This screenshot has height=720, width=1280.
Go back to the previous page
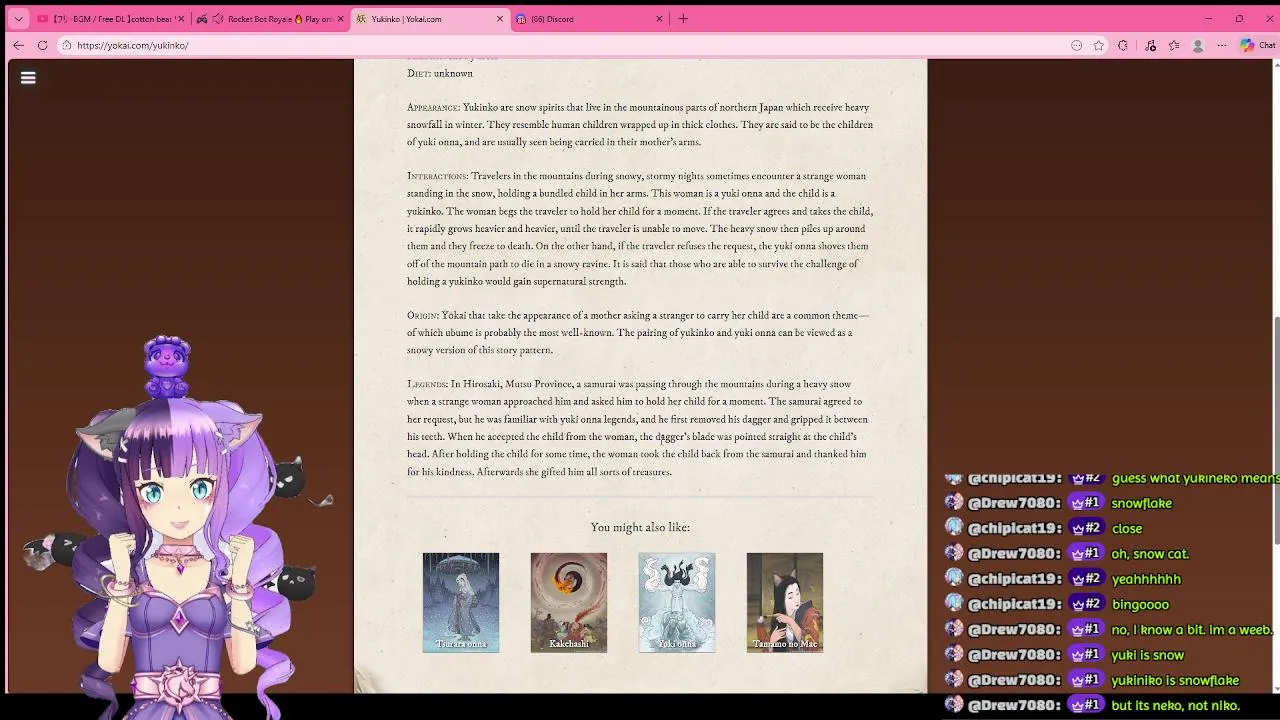[18, 45]
